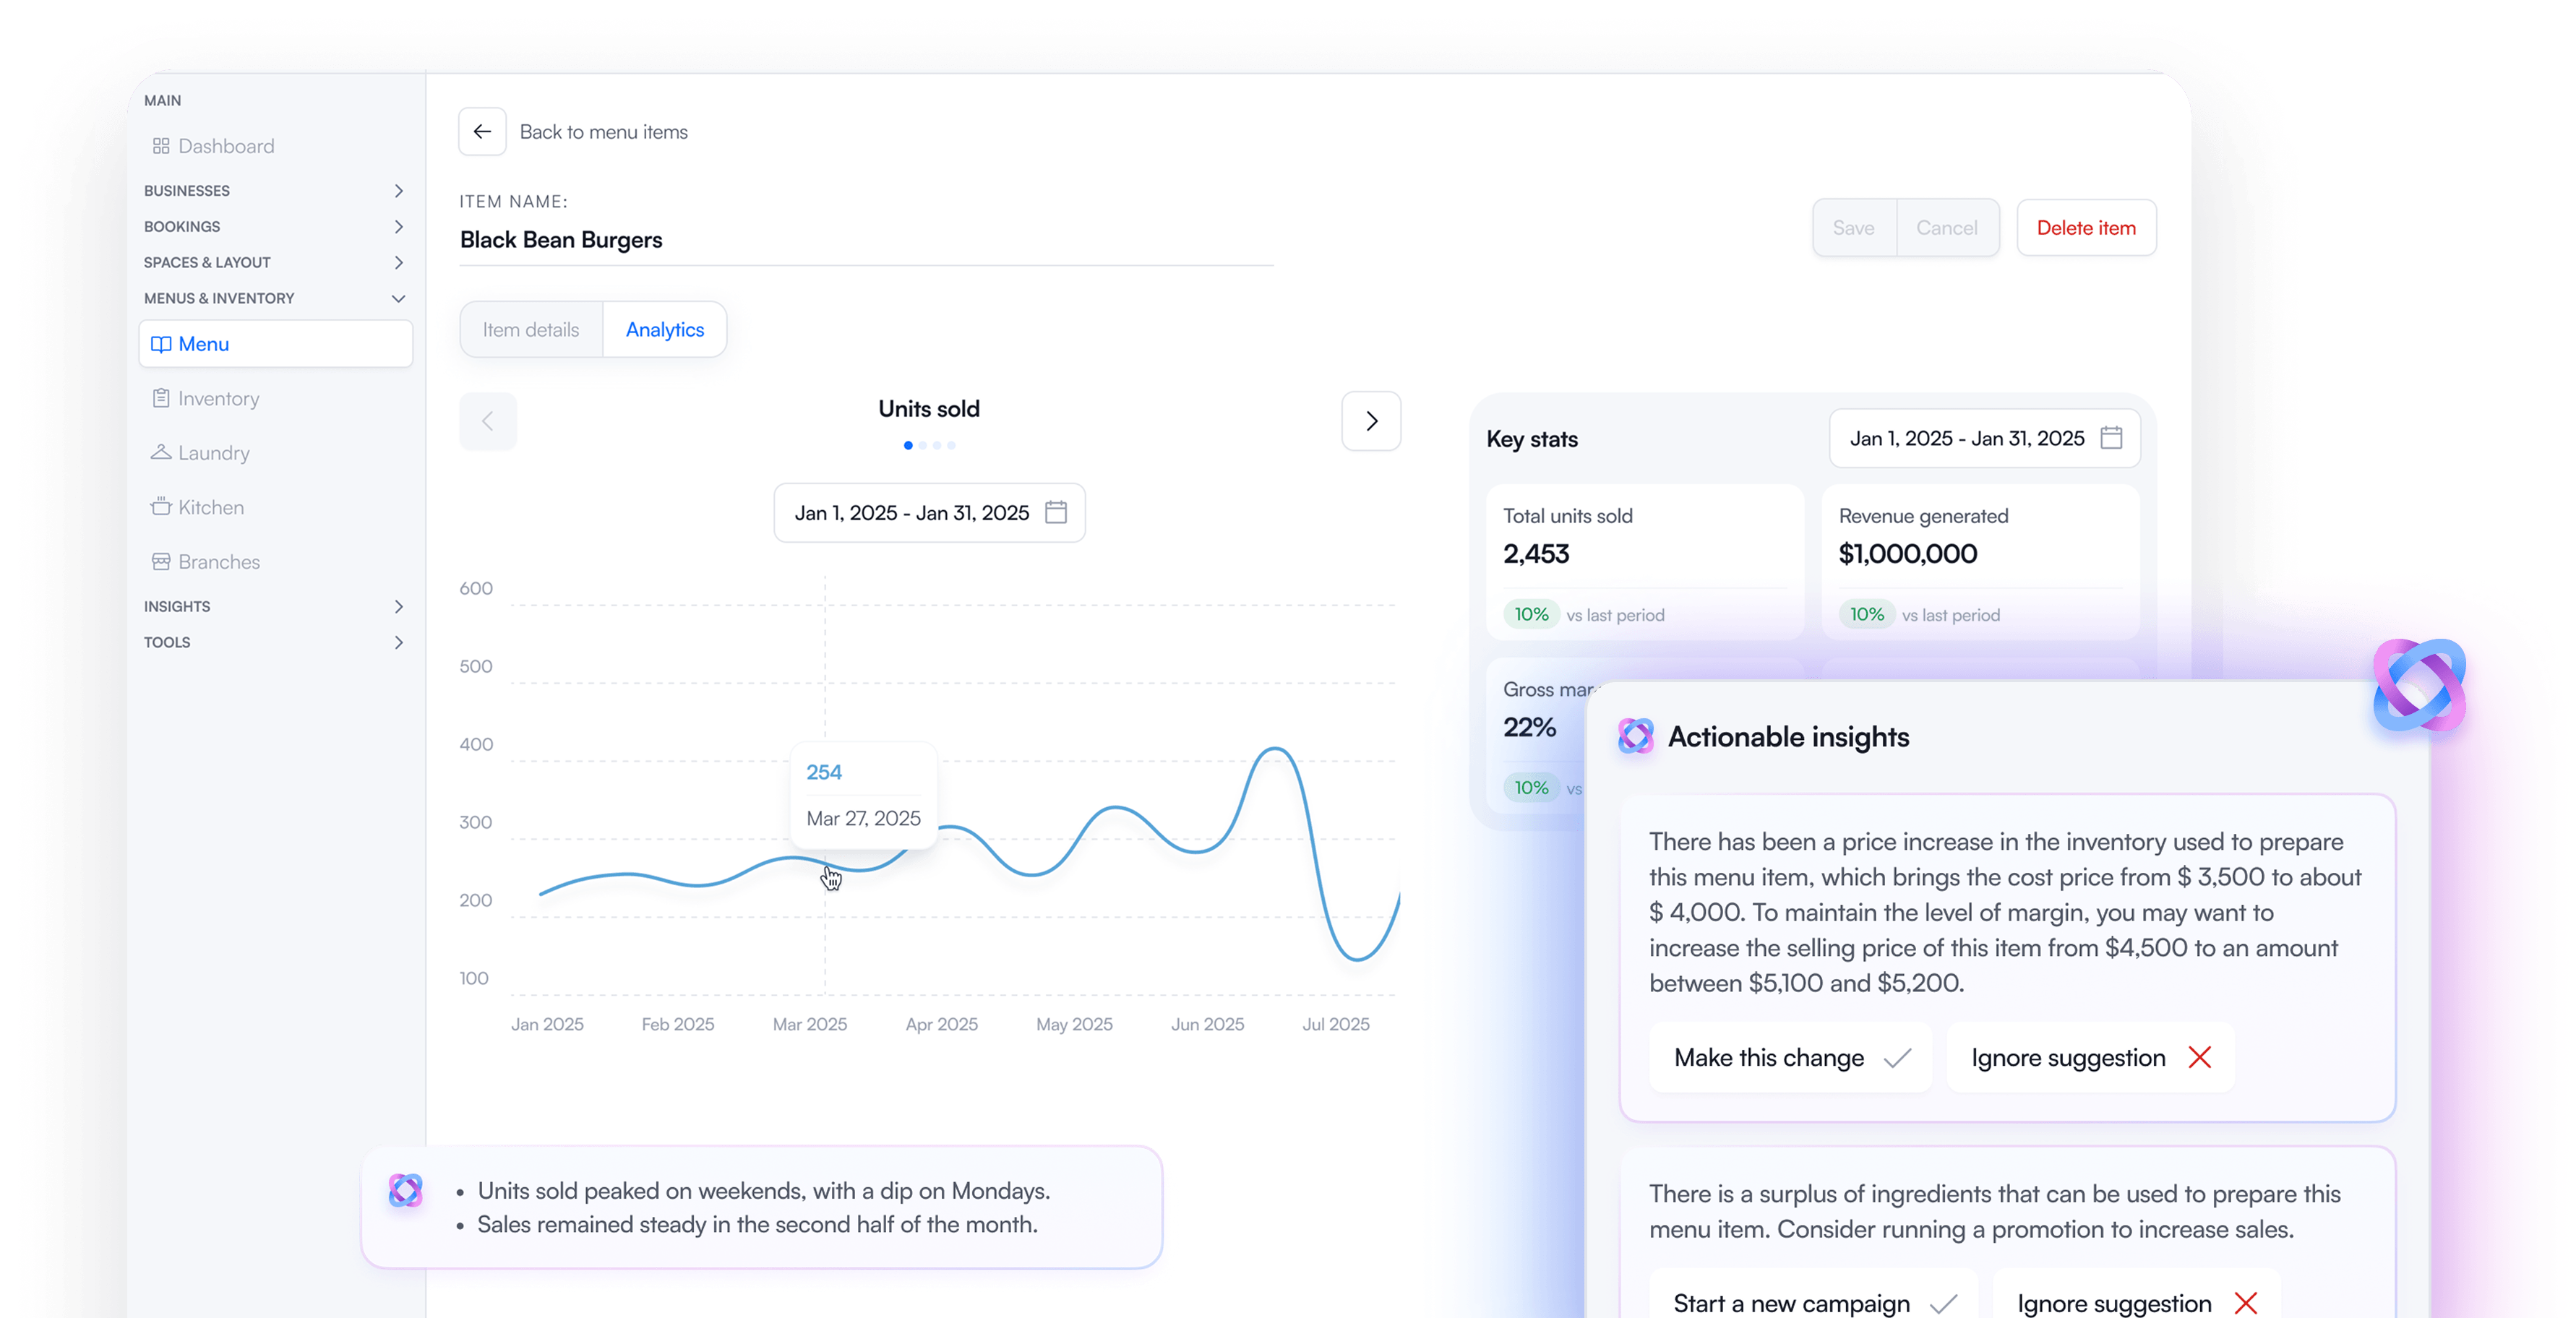Click the red X on the price Ignore suggestion

pos(2199,1057)
